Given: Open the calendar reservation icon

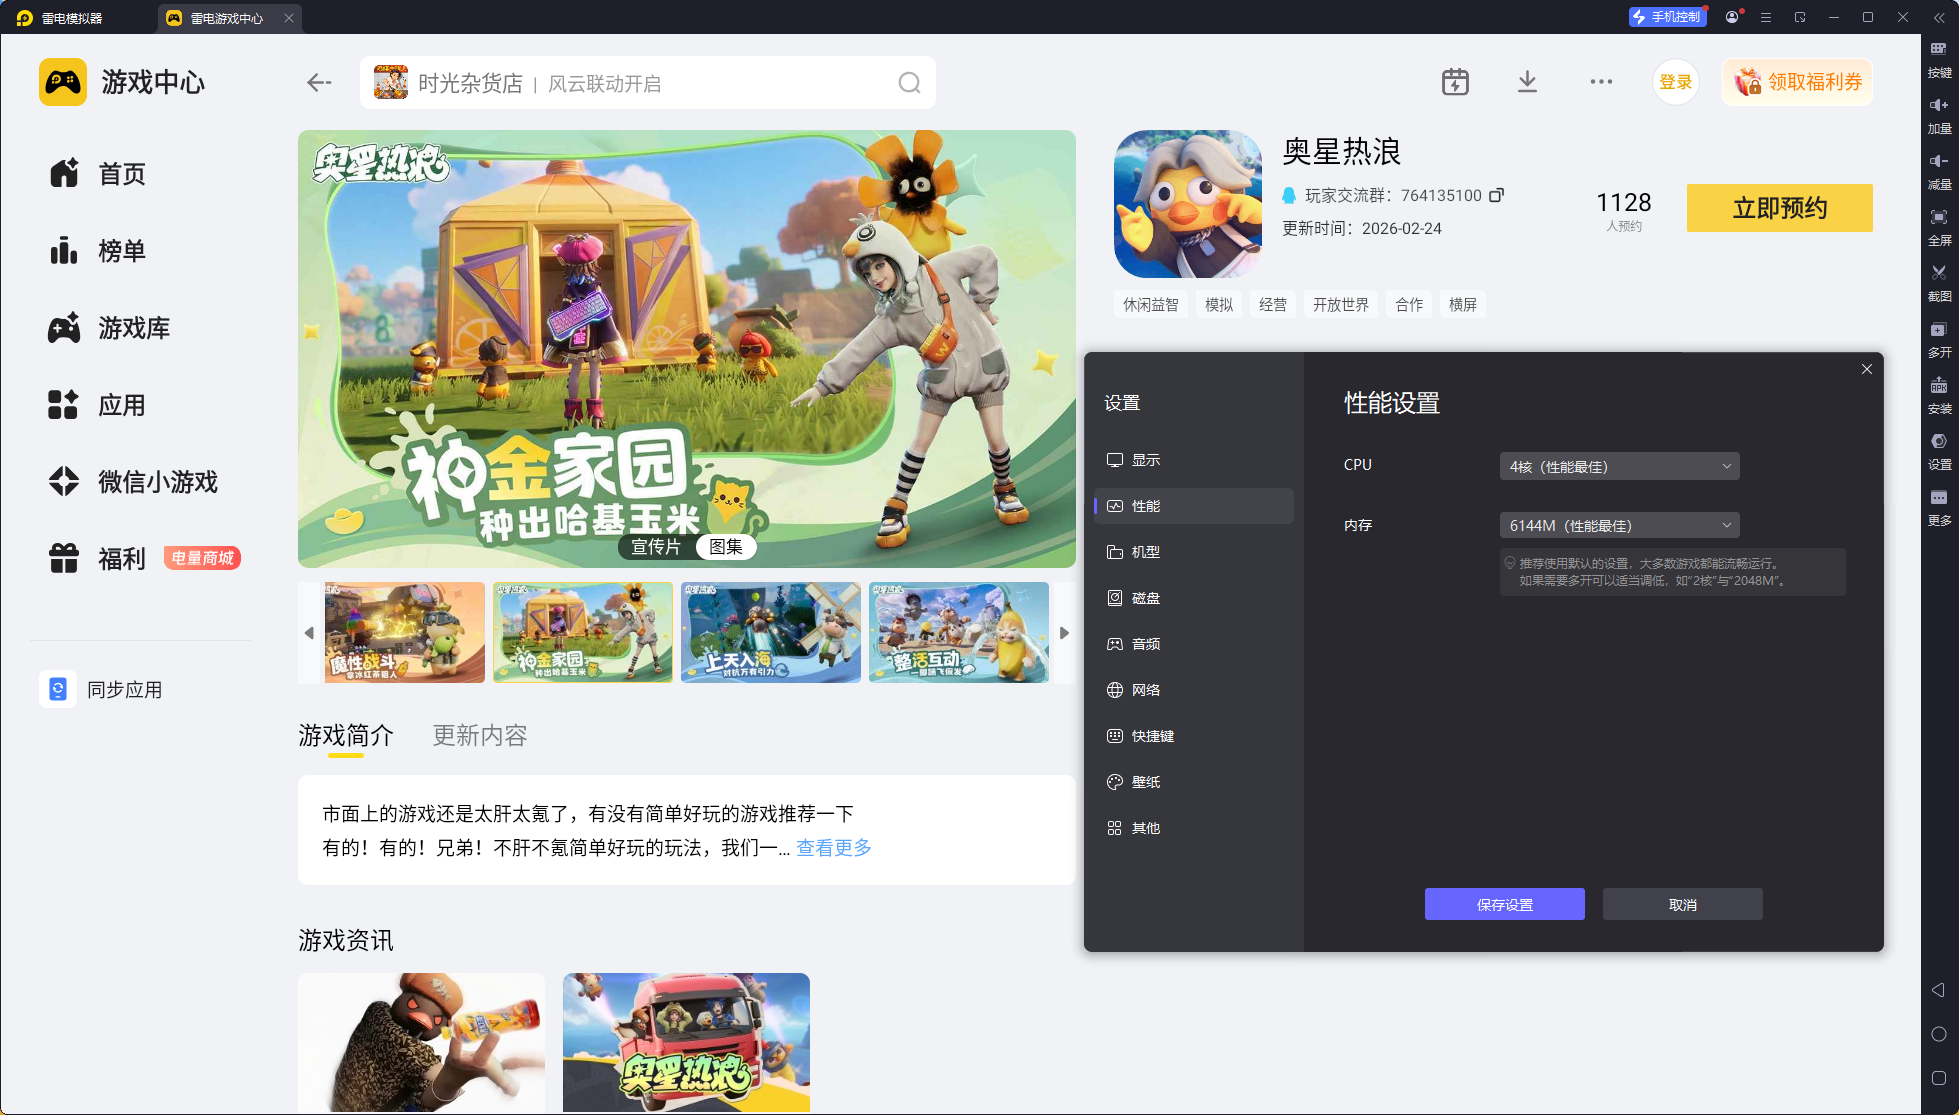Looking at the screenshot, I should pyautogui.click(x=1455, y=82).
